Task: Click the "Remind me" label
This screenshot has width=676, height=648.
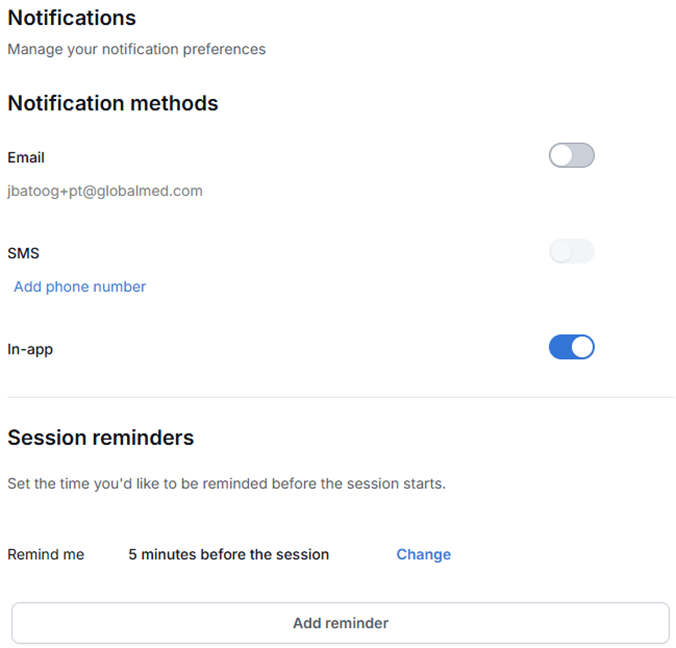Action: click(x=46, y=554)
